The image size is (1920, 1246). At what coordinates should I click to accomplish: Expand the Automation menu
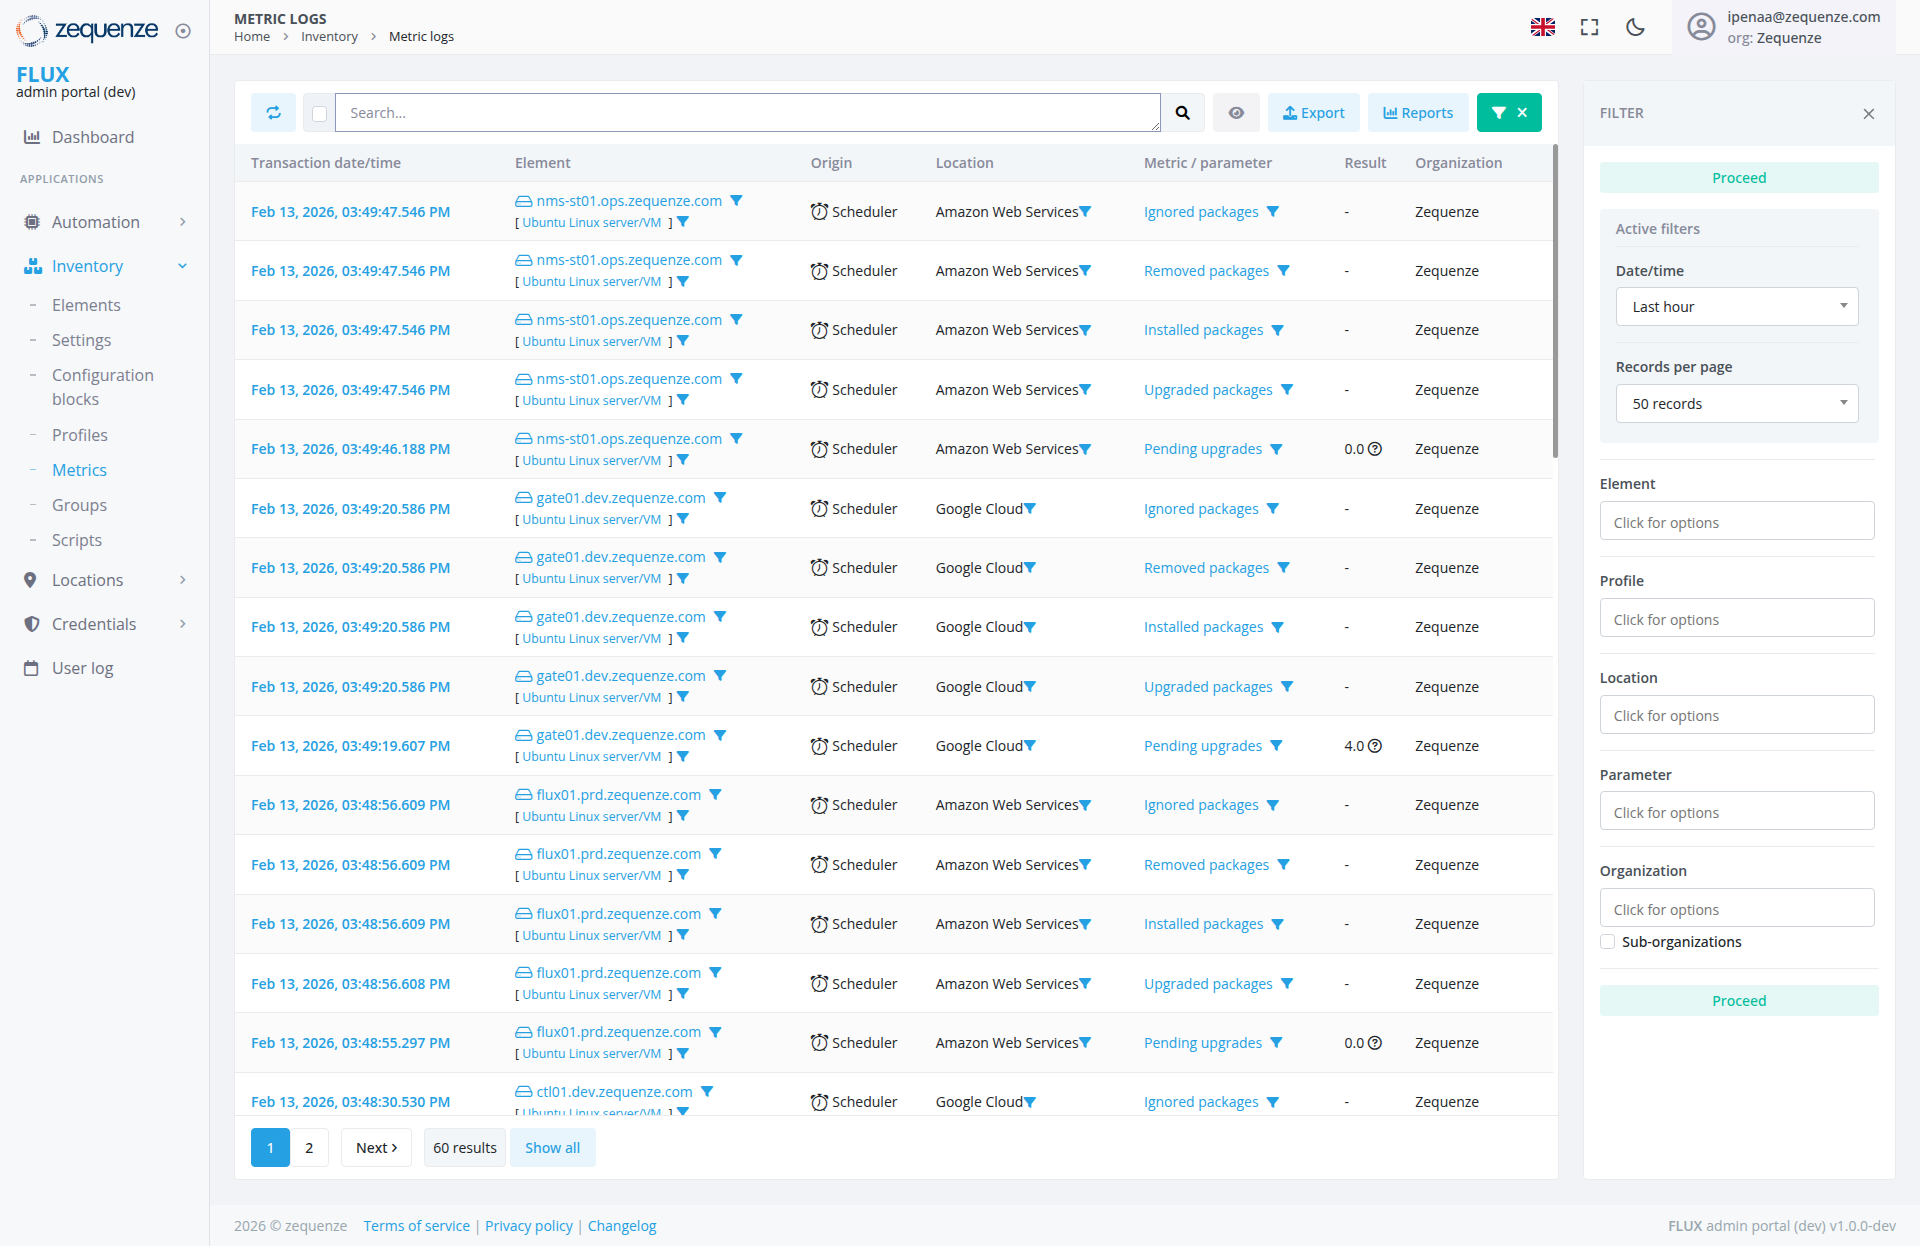point(104,222)
